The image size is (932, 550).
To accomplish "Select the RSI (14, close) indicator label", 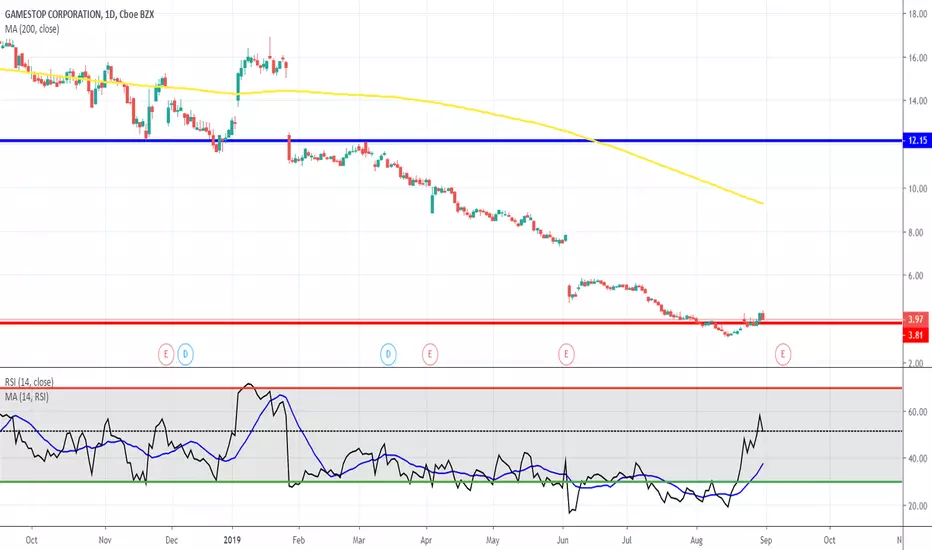I will point(29,382).
